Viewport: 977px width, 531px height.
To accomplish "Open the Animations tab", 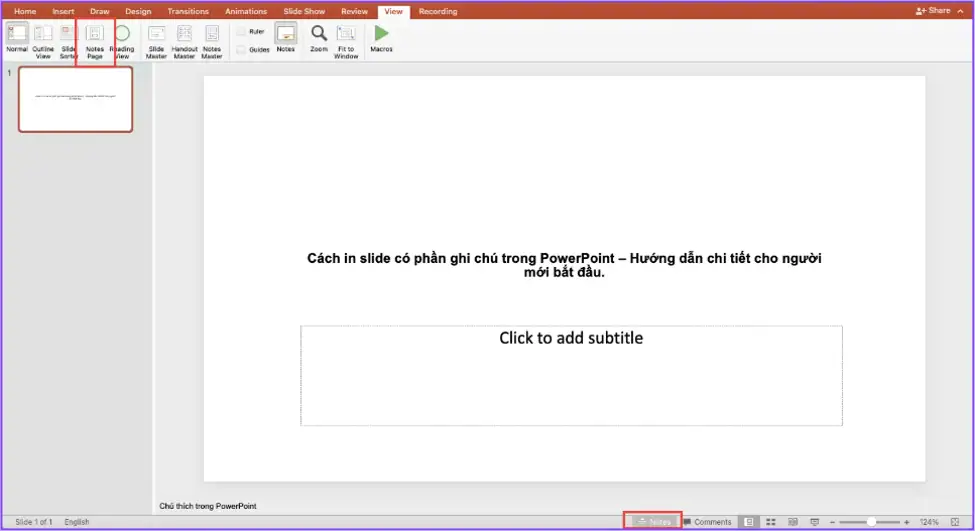I will 245,11.
